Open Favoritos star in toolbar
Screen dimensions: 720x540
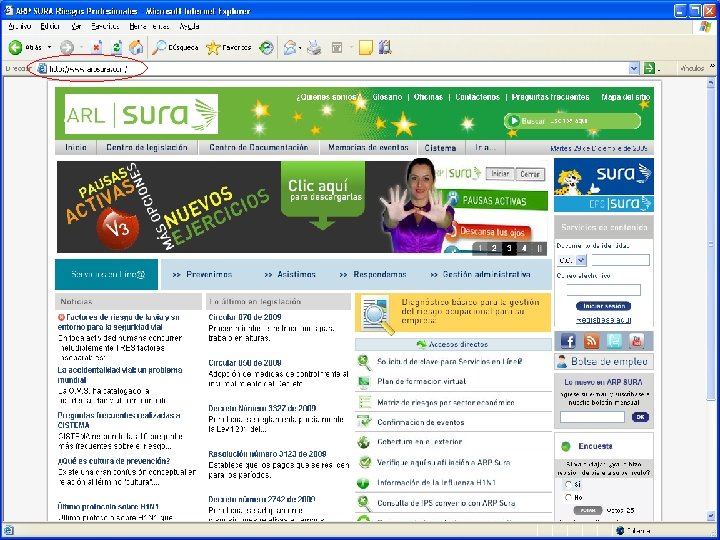(229, 47)
